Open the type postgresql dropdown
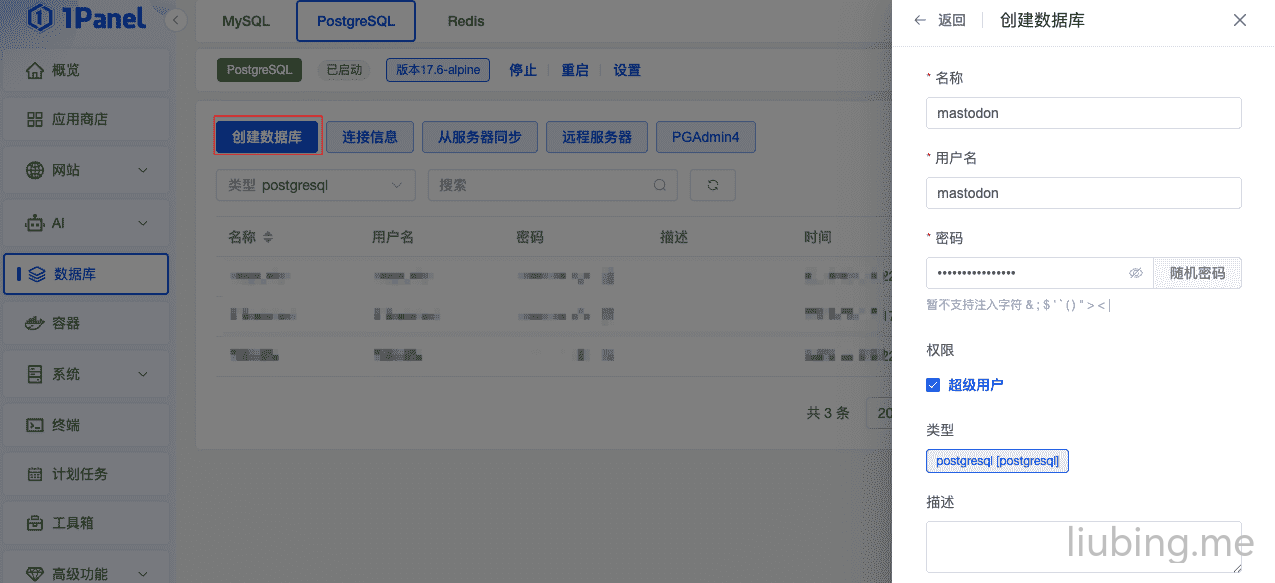Image resolution: width=1275 pixels, height=583 pixels. point(315,185)
